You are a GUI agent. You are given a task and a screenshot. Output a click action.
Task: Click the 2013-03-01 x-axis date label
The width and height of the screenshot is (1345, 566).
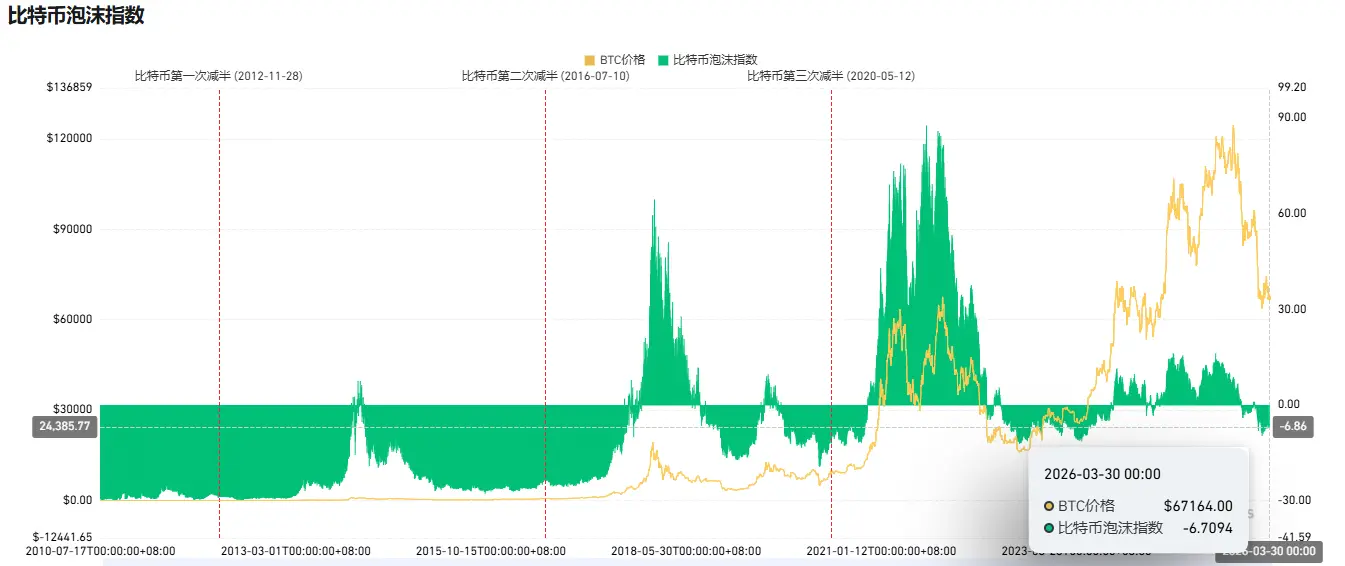click(296, 551)
